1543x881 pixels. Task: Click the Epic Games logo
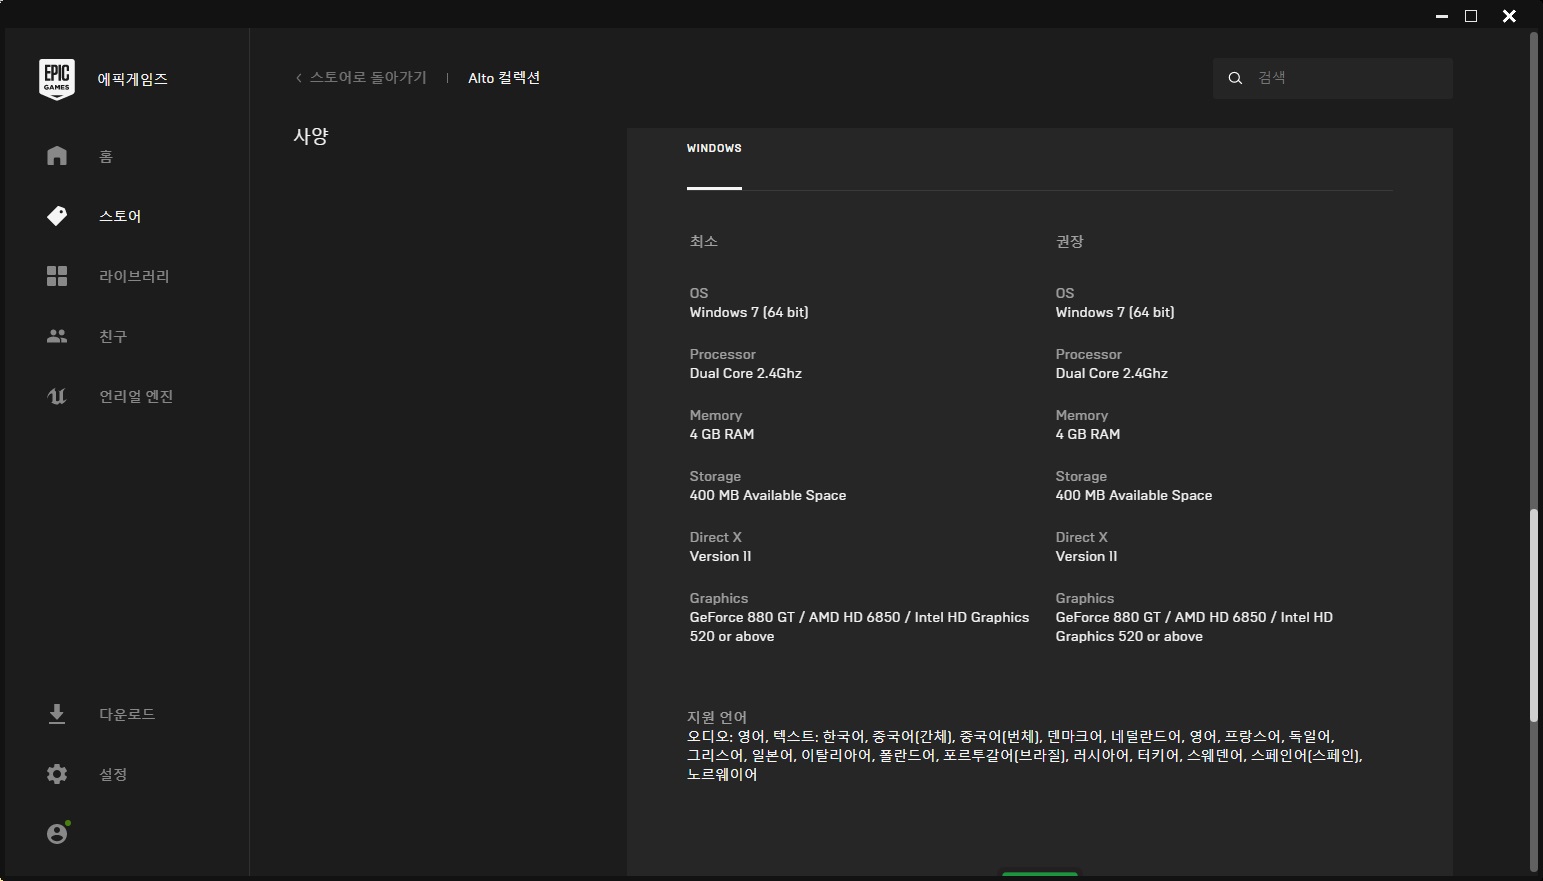coord(57,79)
